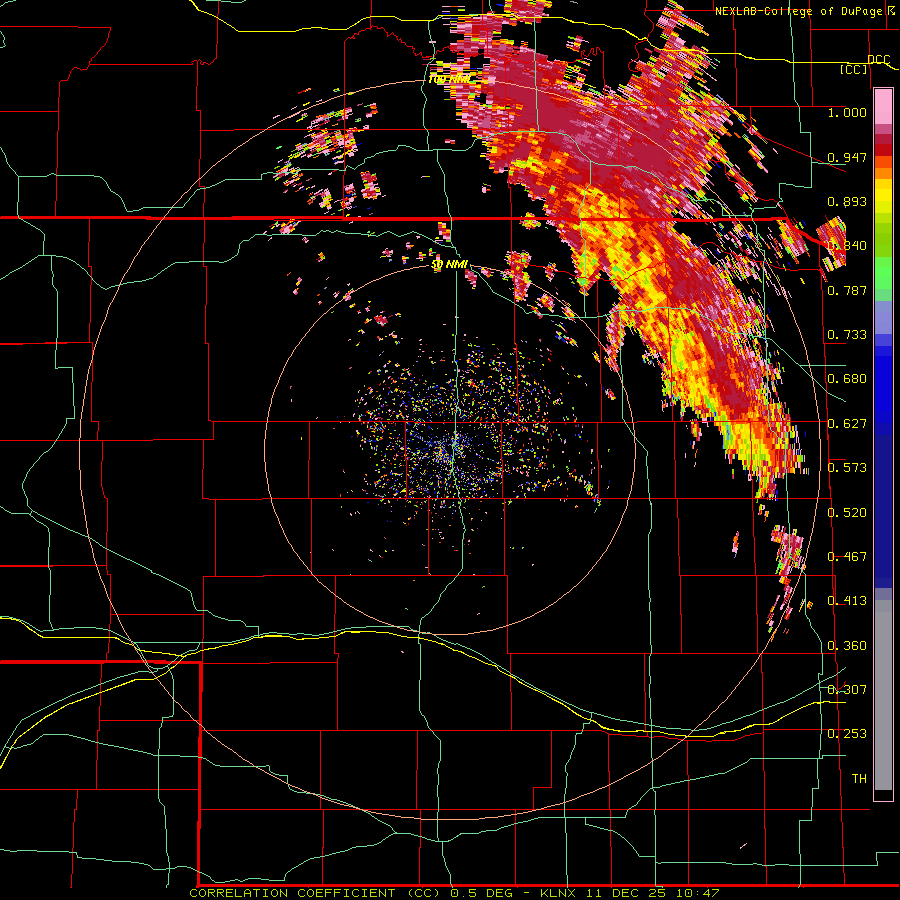Select the 0.253 legend value
Screen dimensions: 900x900
point(847,734)
